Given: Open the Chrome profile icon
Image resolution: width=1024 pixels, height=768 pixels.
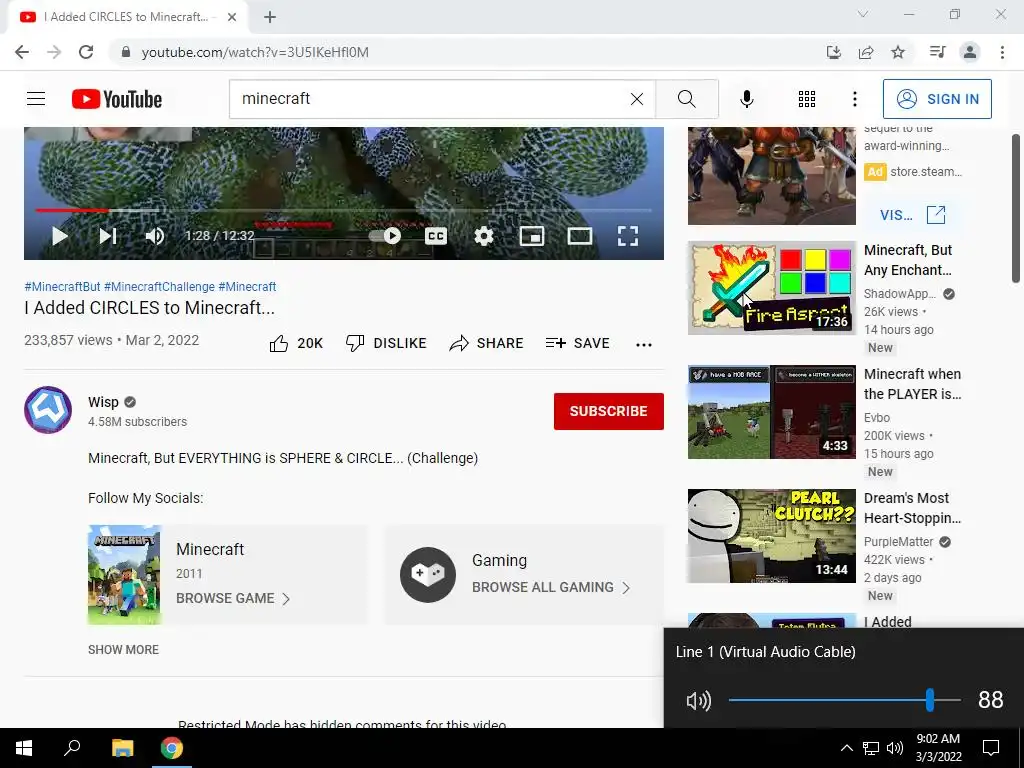Looking at the screenshot, I should pos(970,52).
